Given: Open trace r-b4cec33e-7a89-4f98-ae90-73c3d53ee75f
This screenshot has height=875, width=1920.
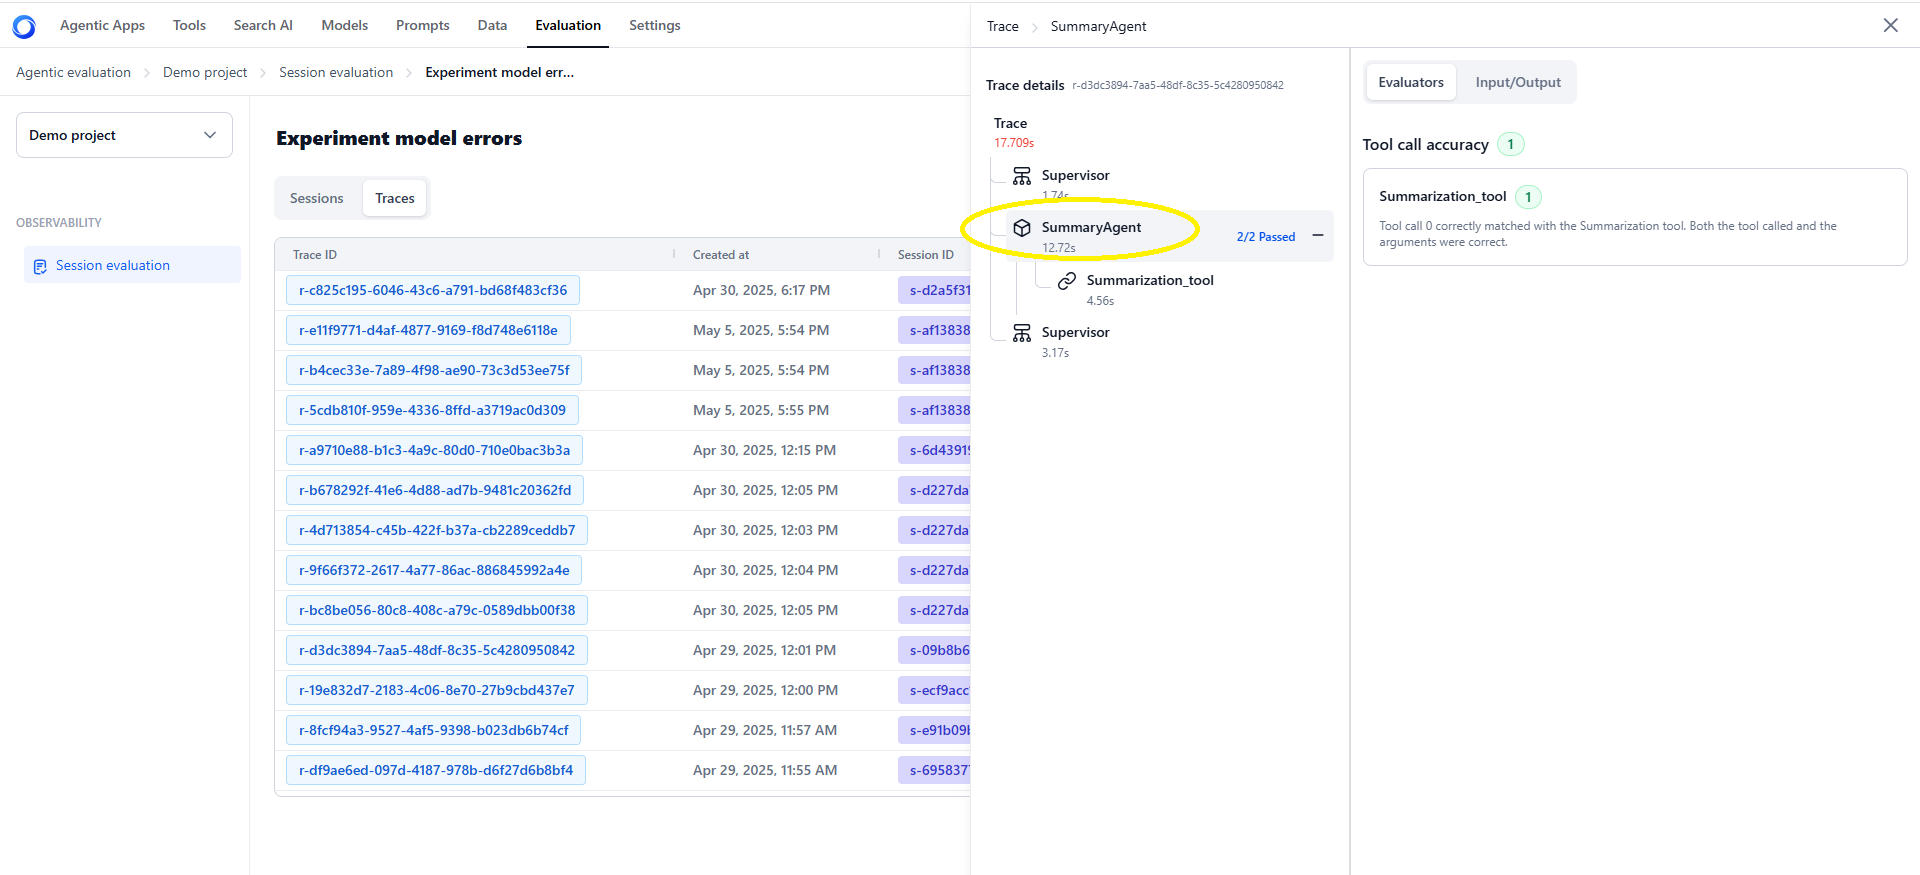Looking at the screenshot, I should (x=434, y=370).
